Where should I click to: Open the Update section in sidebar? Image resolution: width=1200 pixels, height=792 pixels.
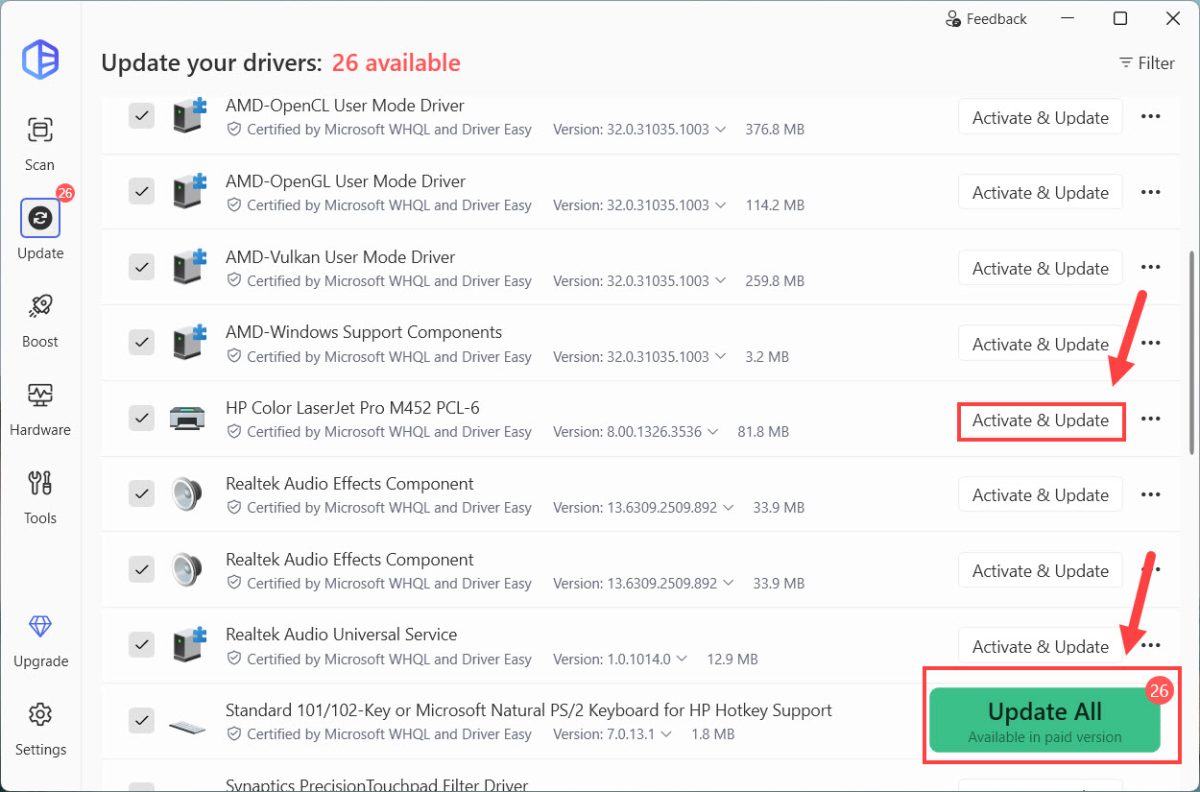coord(40,230)
